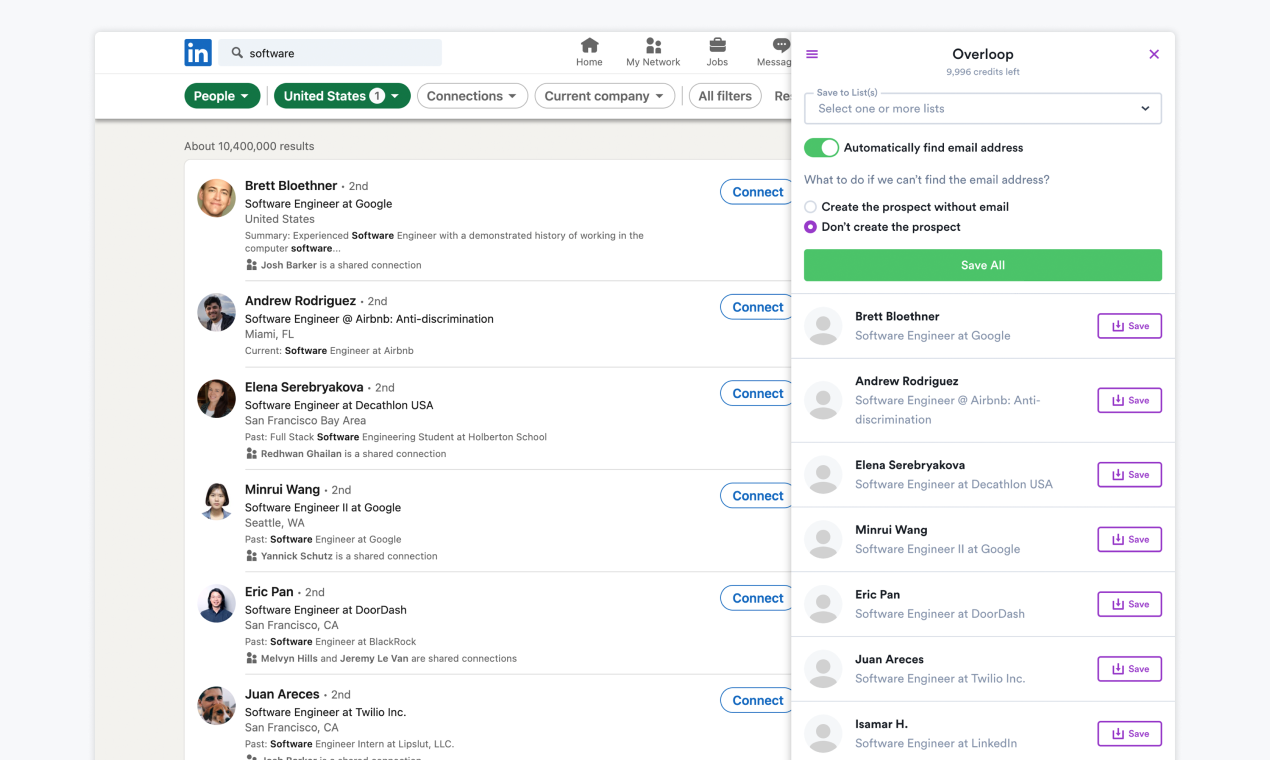Click the software search input field

tap(330, 52)
